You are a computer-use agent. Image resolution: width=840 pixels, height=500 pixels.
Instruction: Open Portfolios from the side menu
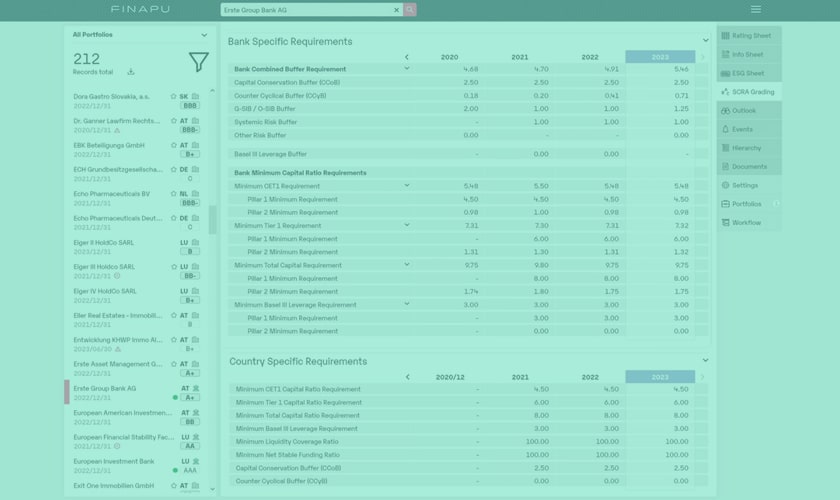pyautogui.click(x=749, y=204)
